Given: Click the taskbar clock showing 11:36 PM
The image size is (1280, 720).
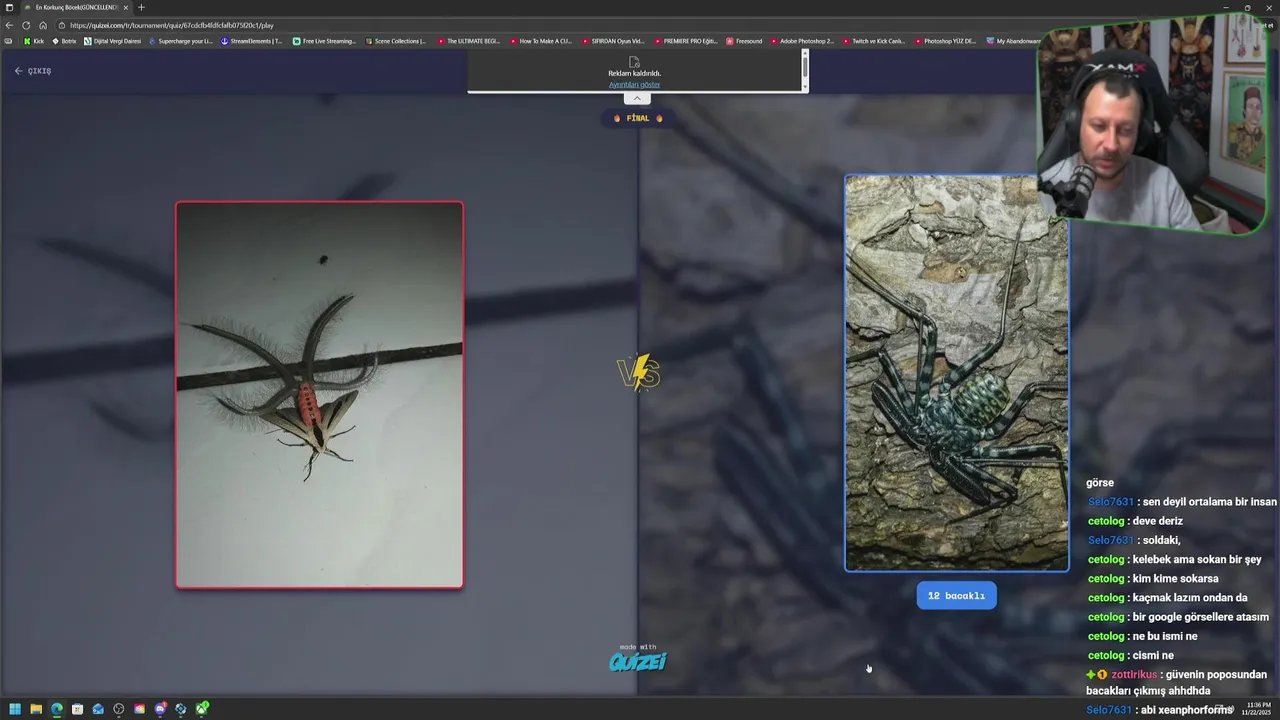Looking at the screenshot, I should pos(1258,708).
